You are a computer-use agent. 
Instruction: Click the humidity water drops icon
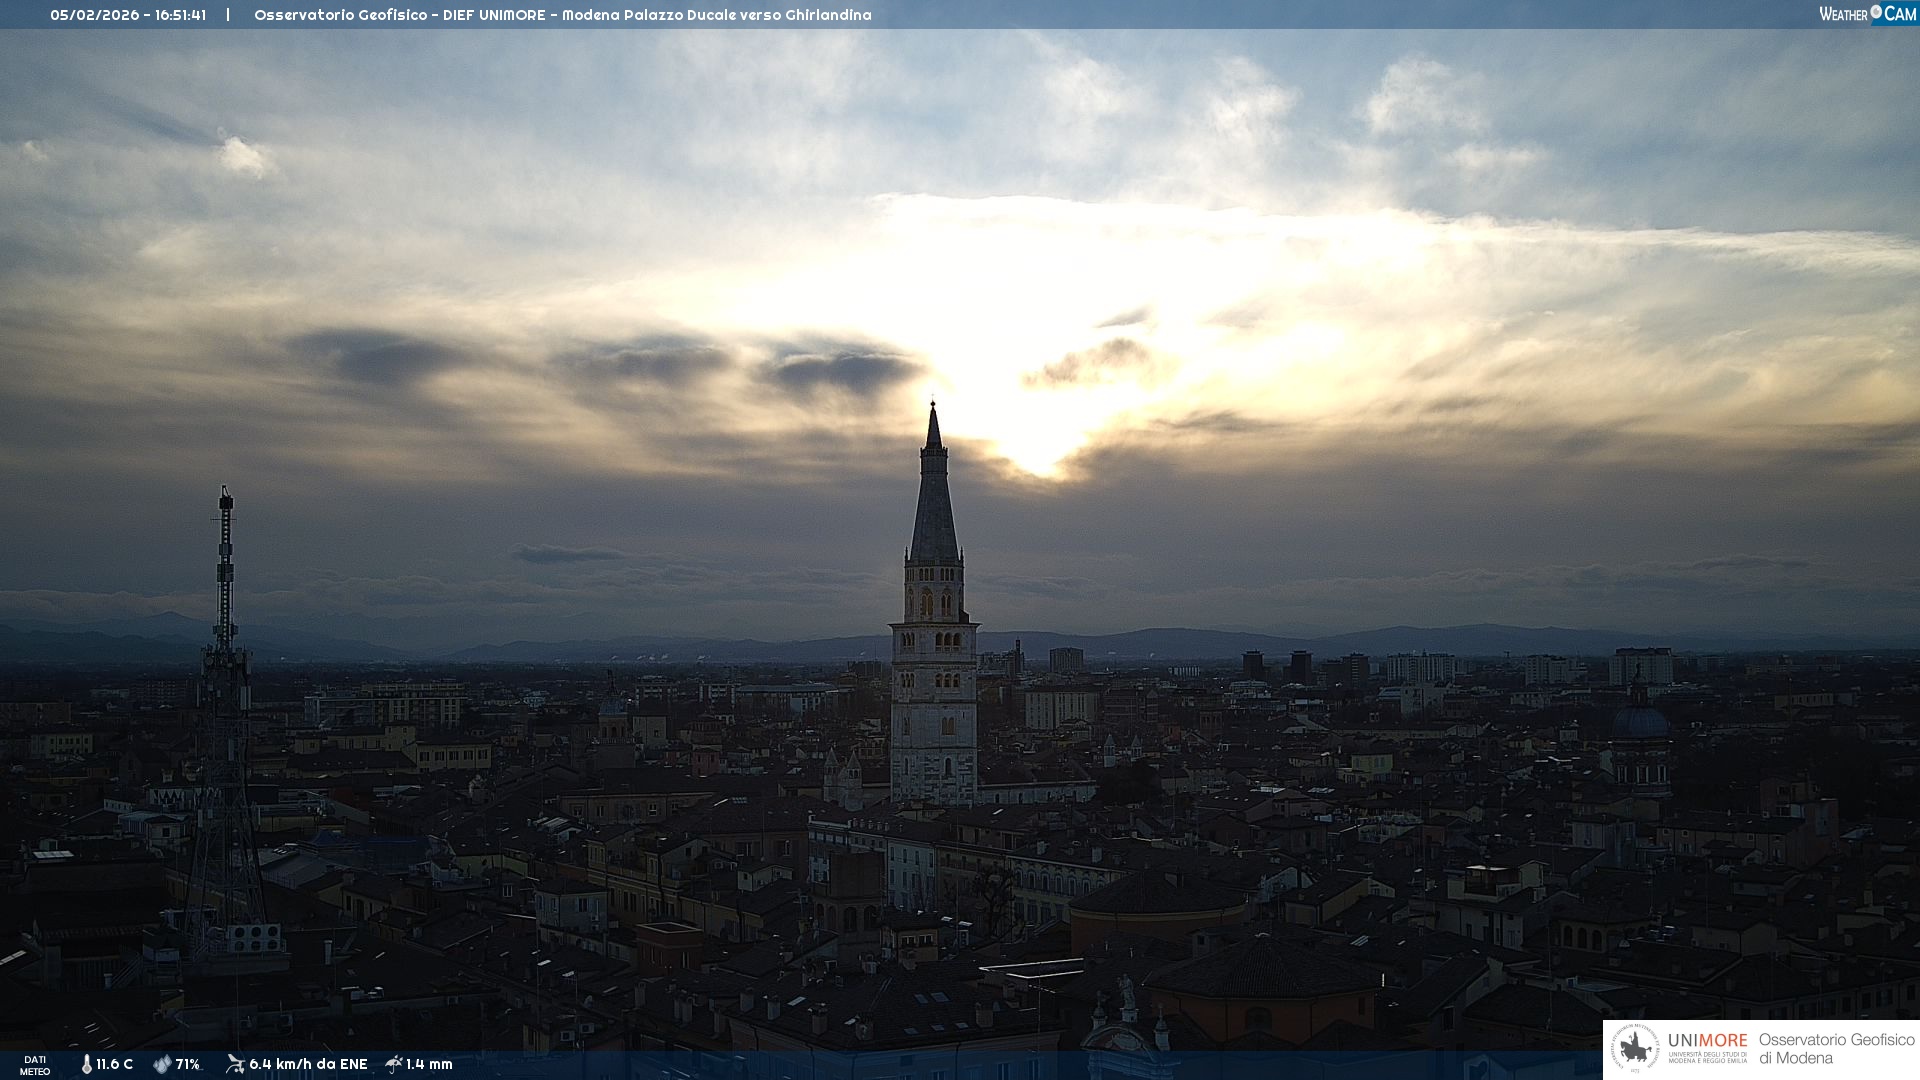pyautogui.click(x=162, y=1064)
